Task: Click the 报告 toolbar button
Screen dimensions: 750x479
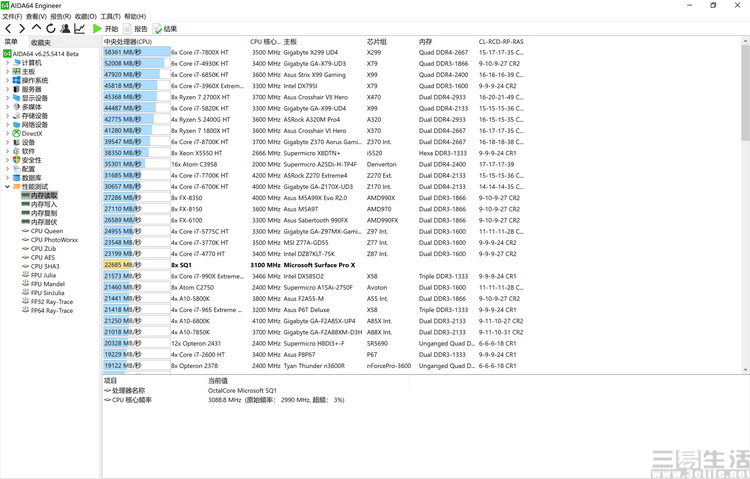Action: coord(136,29)
